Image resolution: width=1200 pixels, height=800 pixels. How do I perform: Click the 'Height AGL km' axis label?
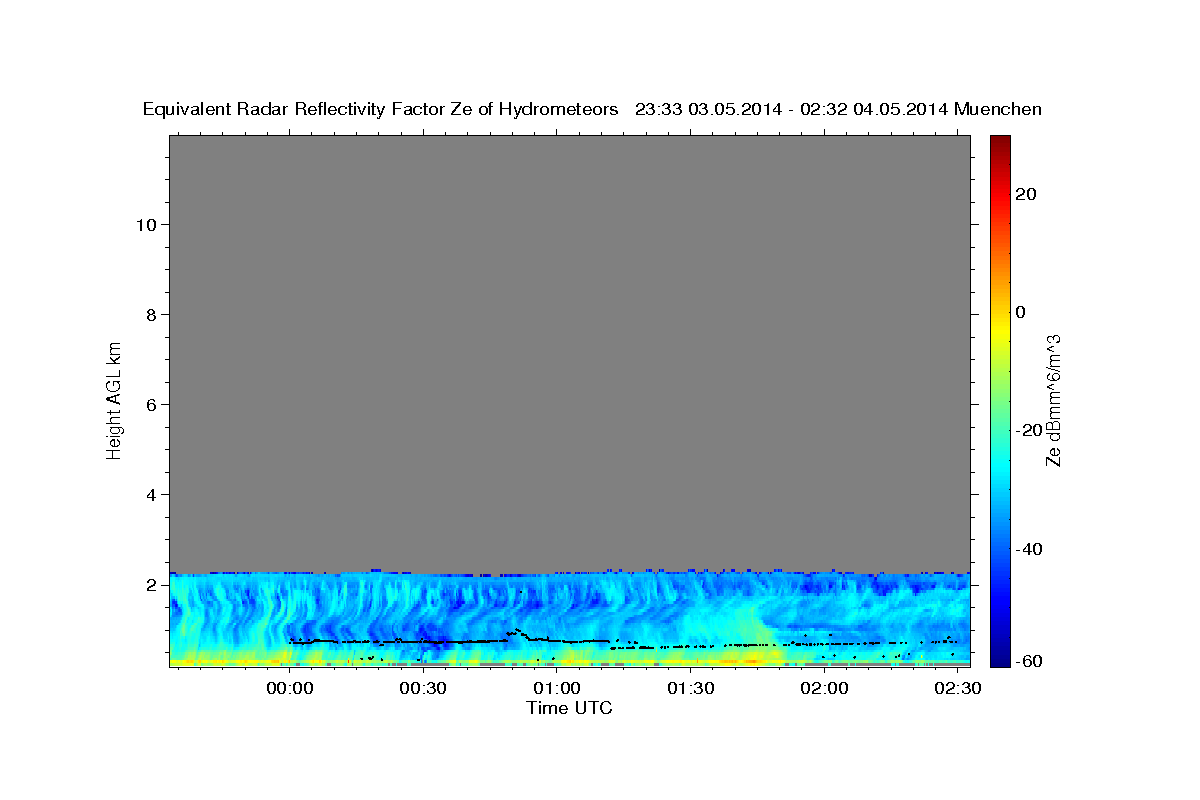(x=114, y=399)
